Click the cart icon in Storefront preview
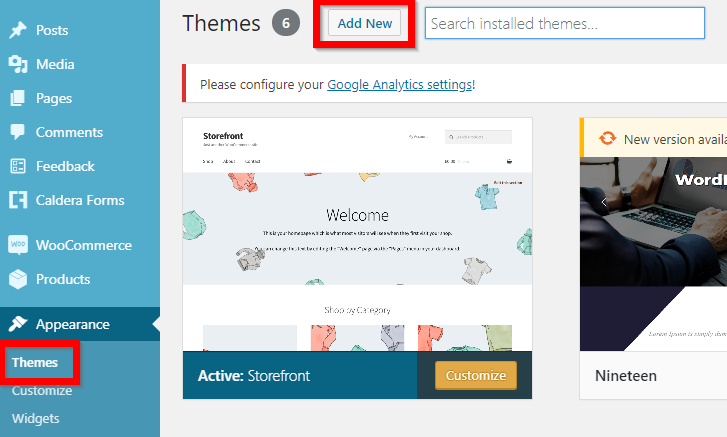Screen dimensions: 727x437 point(509,161)
